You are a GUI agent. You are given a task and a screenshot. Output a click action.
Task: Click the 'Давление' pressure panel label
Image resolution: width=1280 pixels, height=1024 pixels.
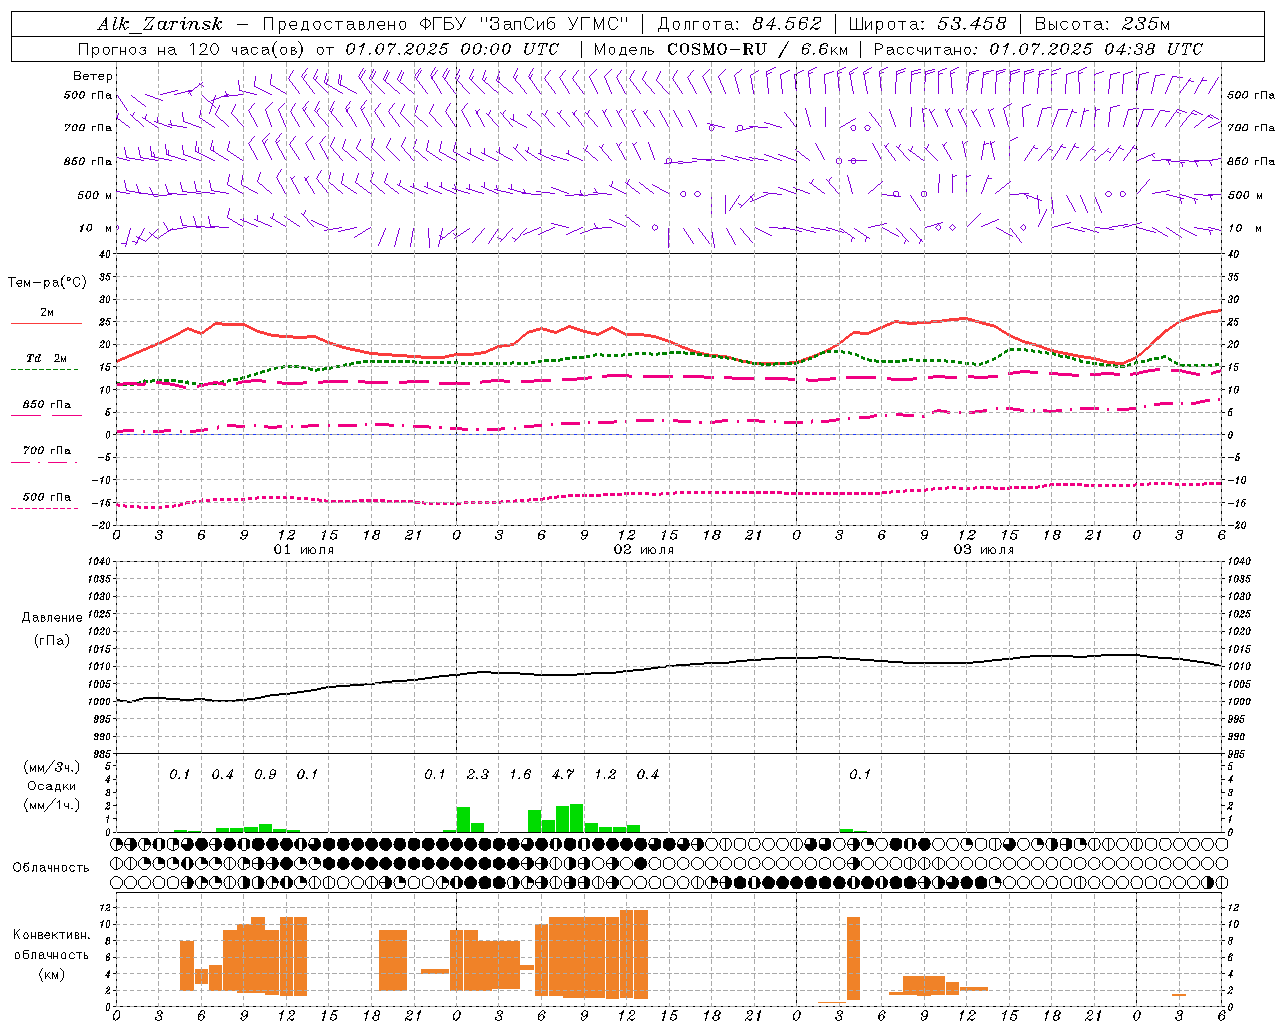click(52, 618)
